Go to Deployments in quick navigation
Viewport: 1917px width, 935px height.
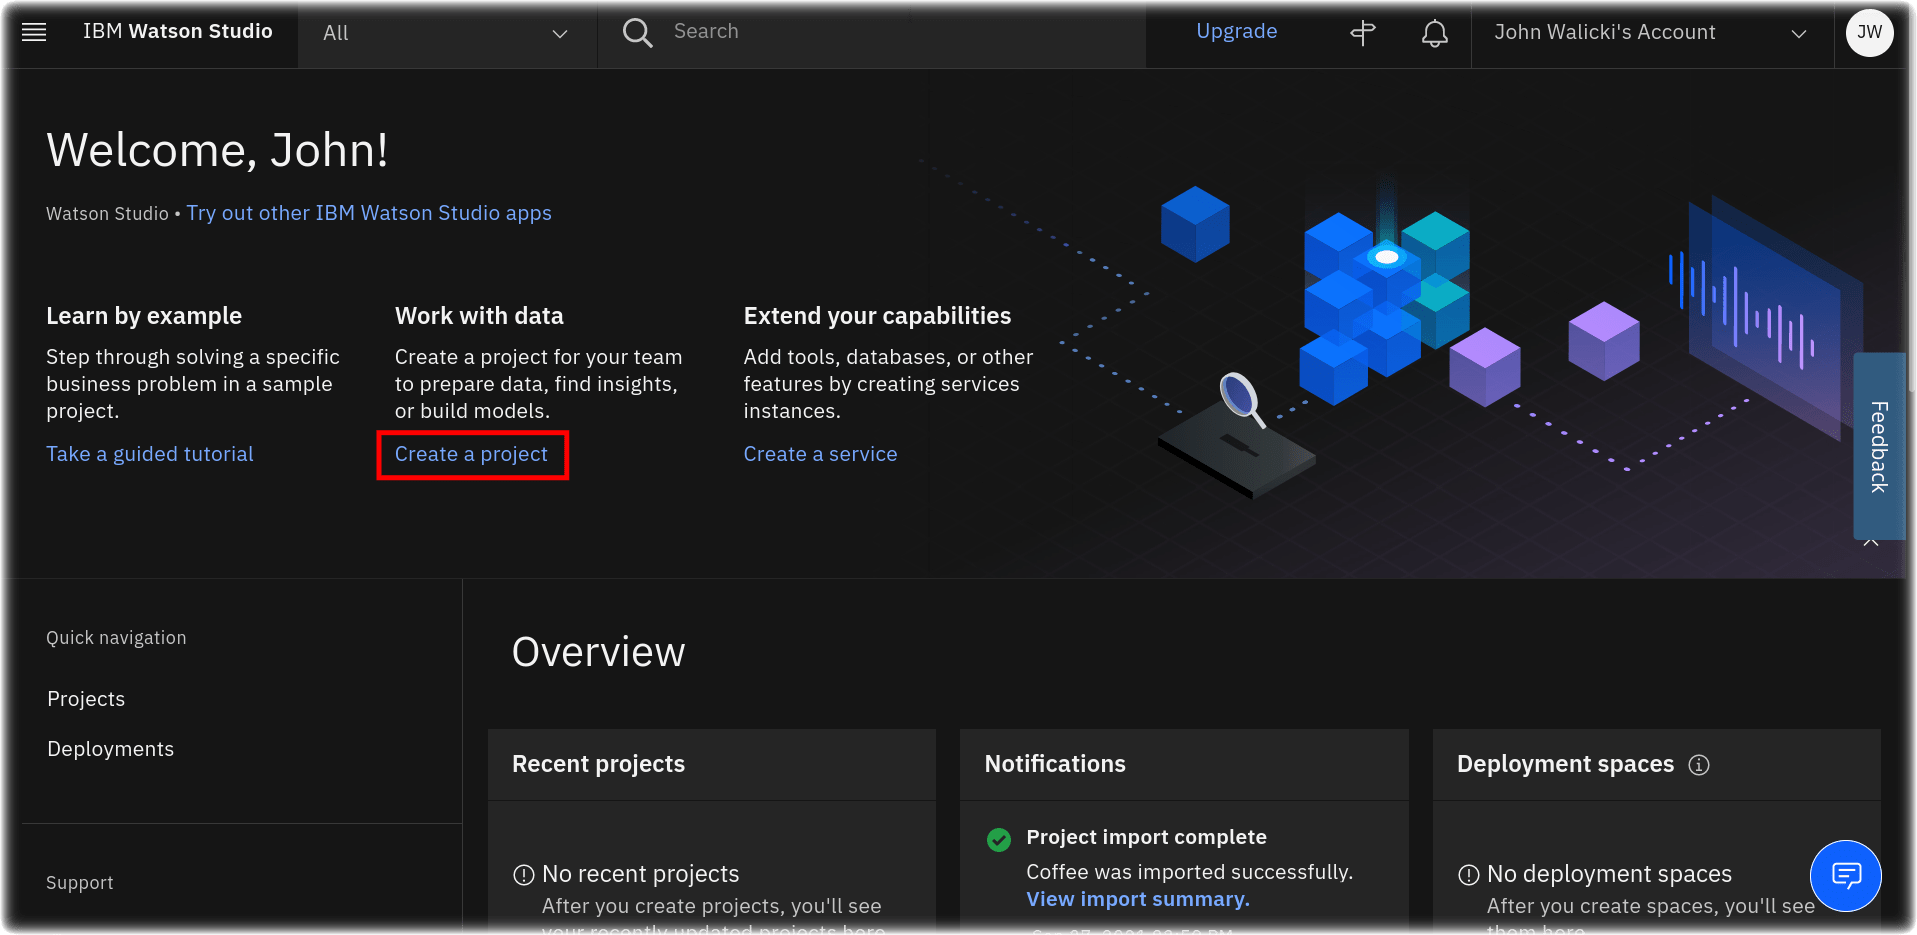click(110, 749)
